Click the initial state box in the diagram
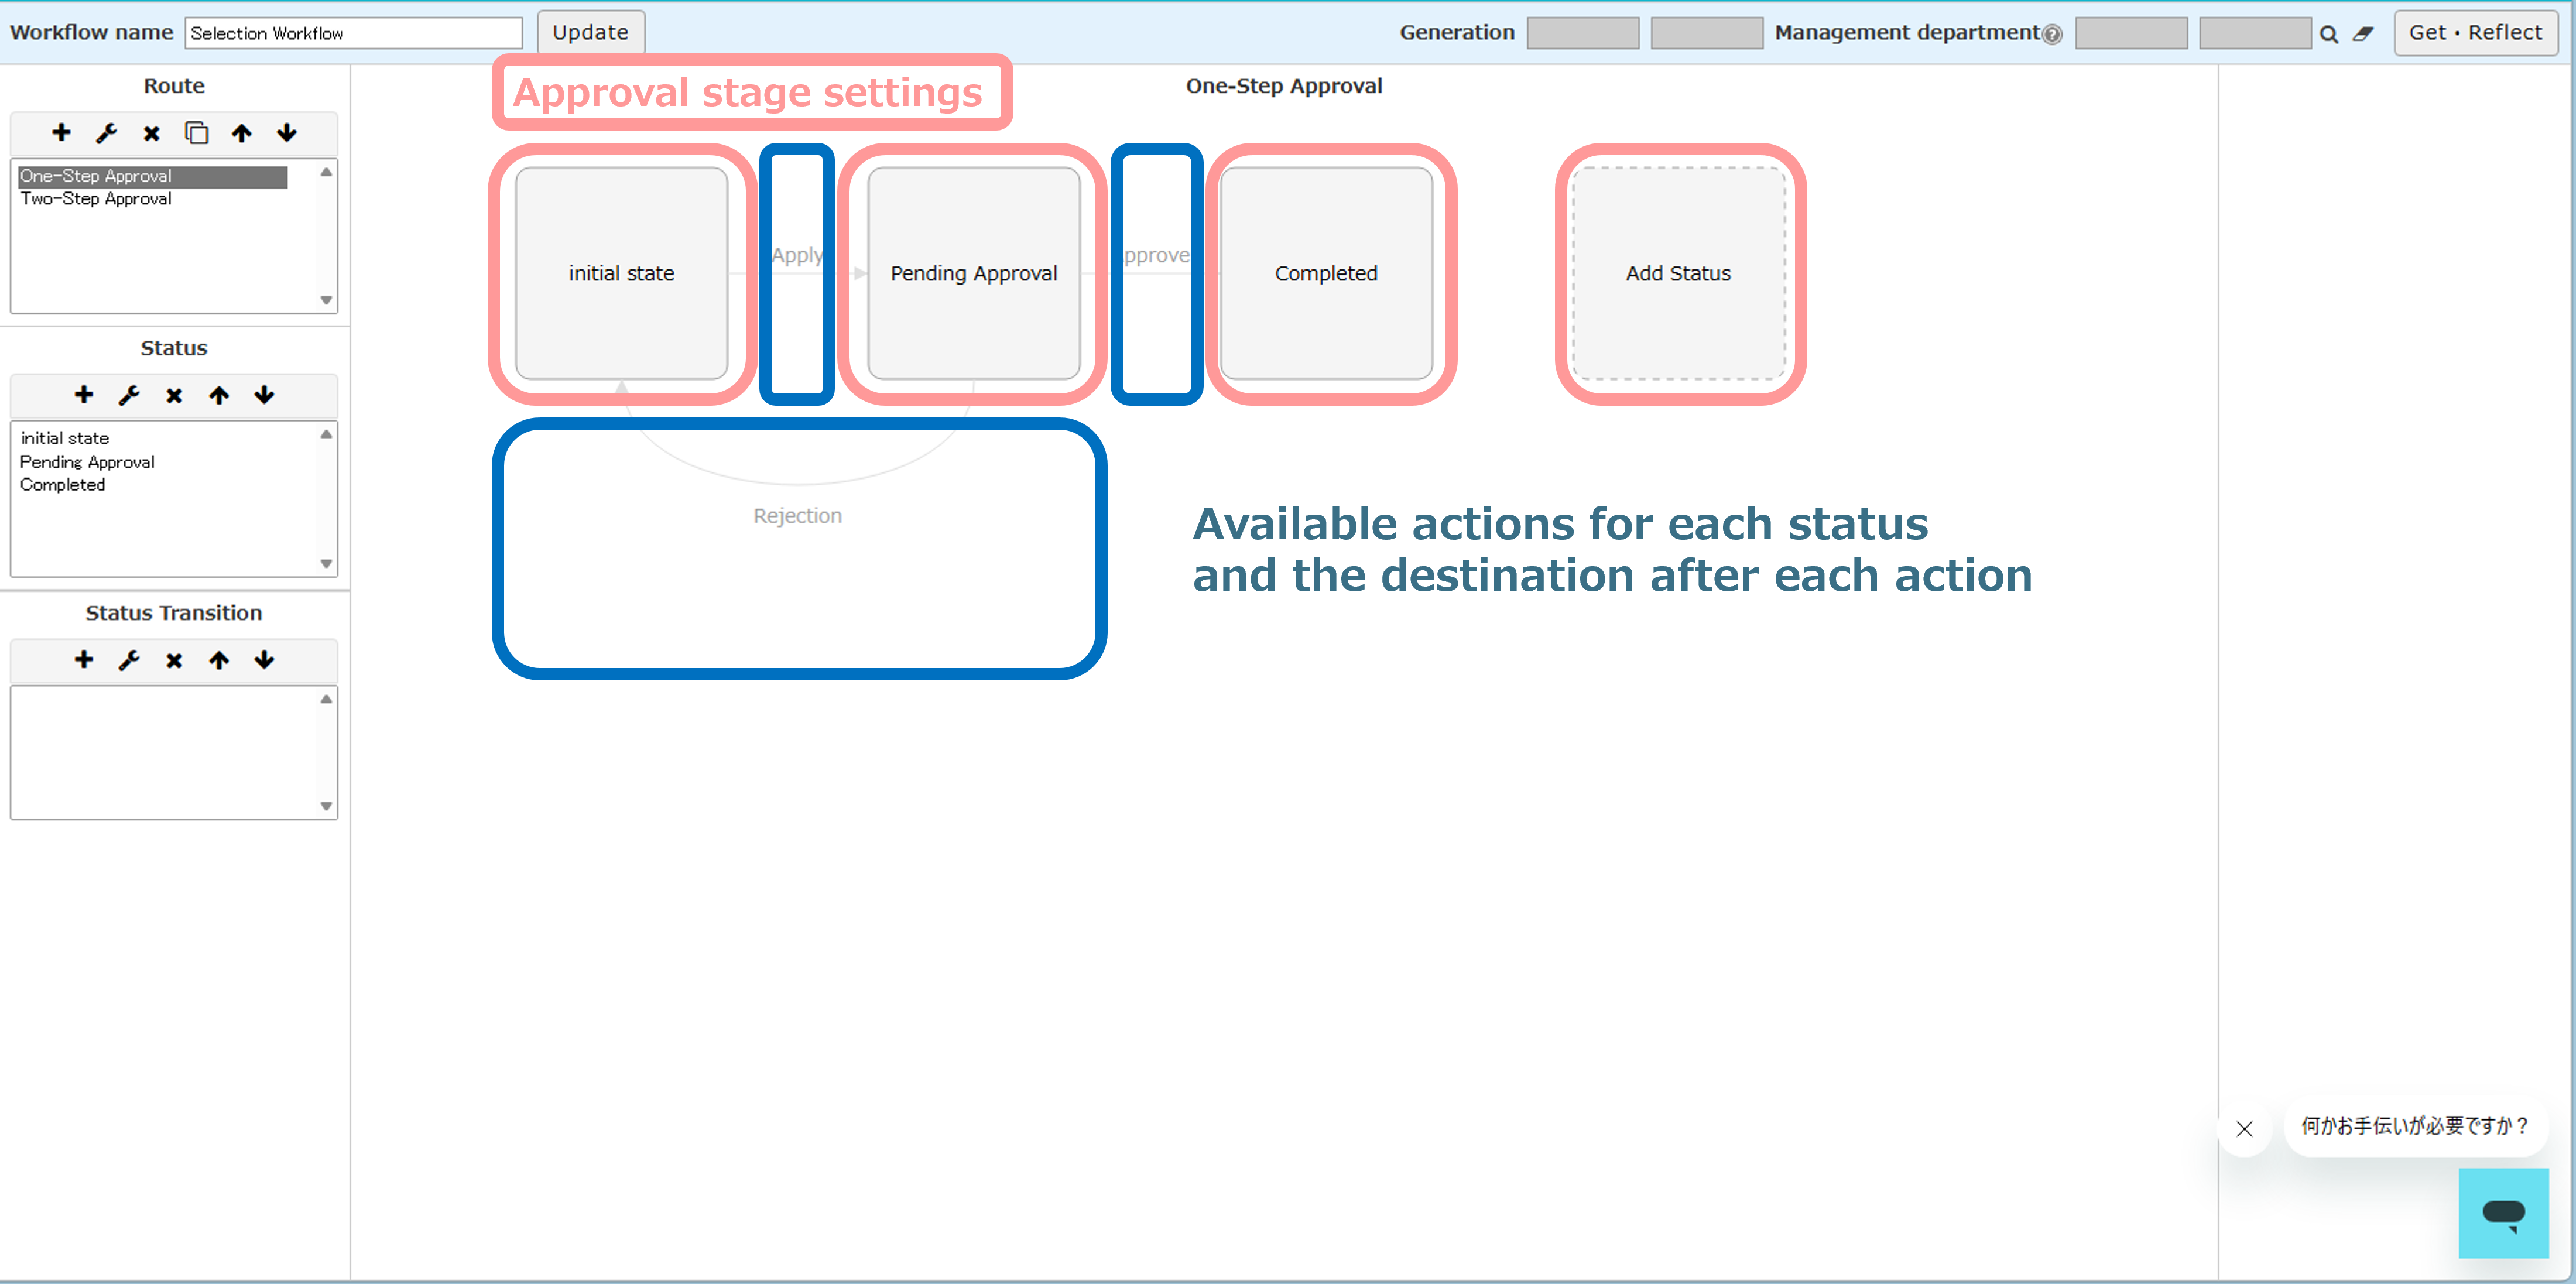 621,273
